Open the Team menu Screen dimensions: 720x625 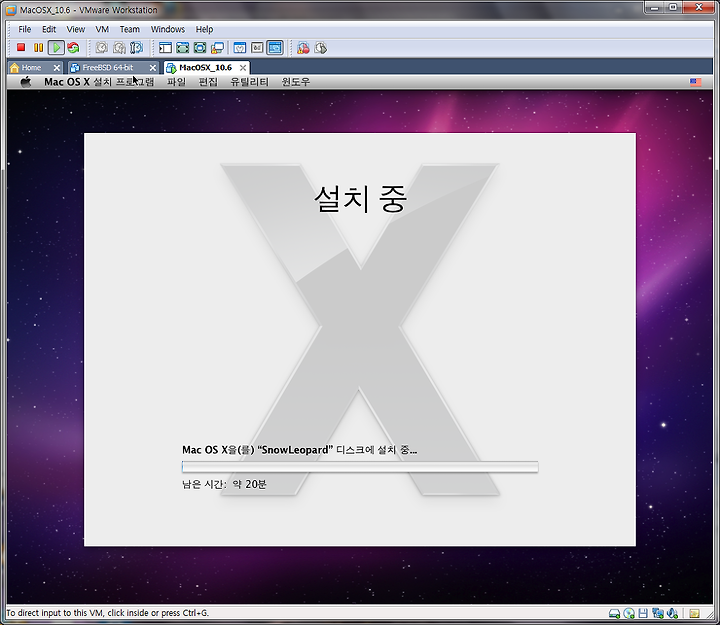coord(129,29)
